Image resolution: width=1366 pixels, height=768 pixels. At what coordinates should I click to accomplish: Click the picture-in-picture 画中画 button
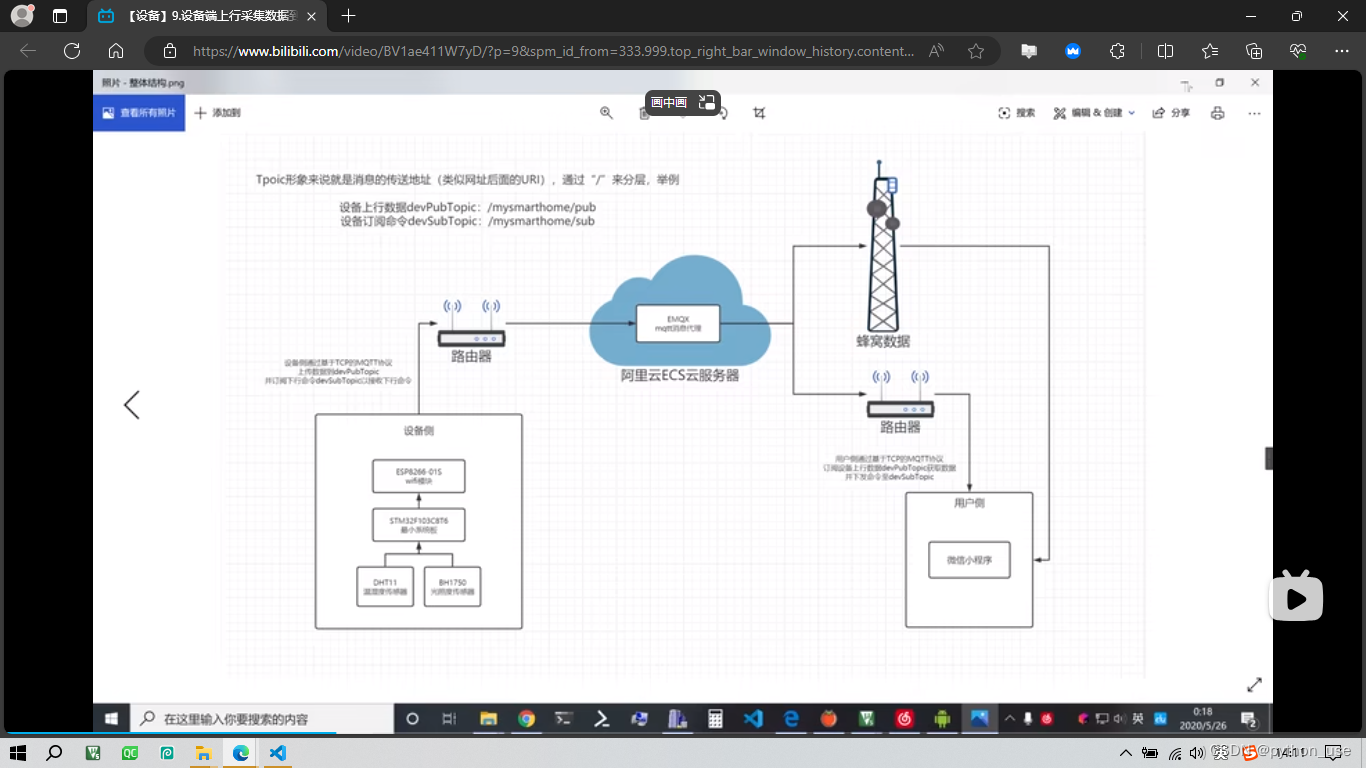coord(683,102)
